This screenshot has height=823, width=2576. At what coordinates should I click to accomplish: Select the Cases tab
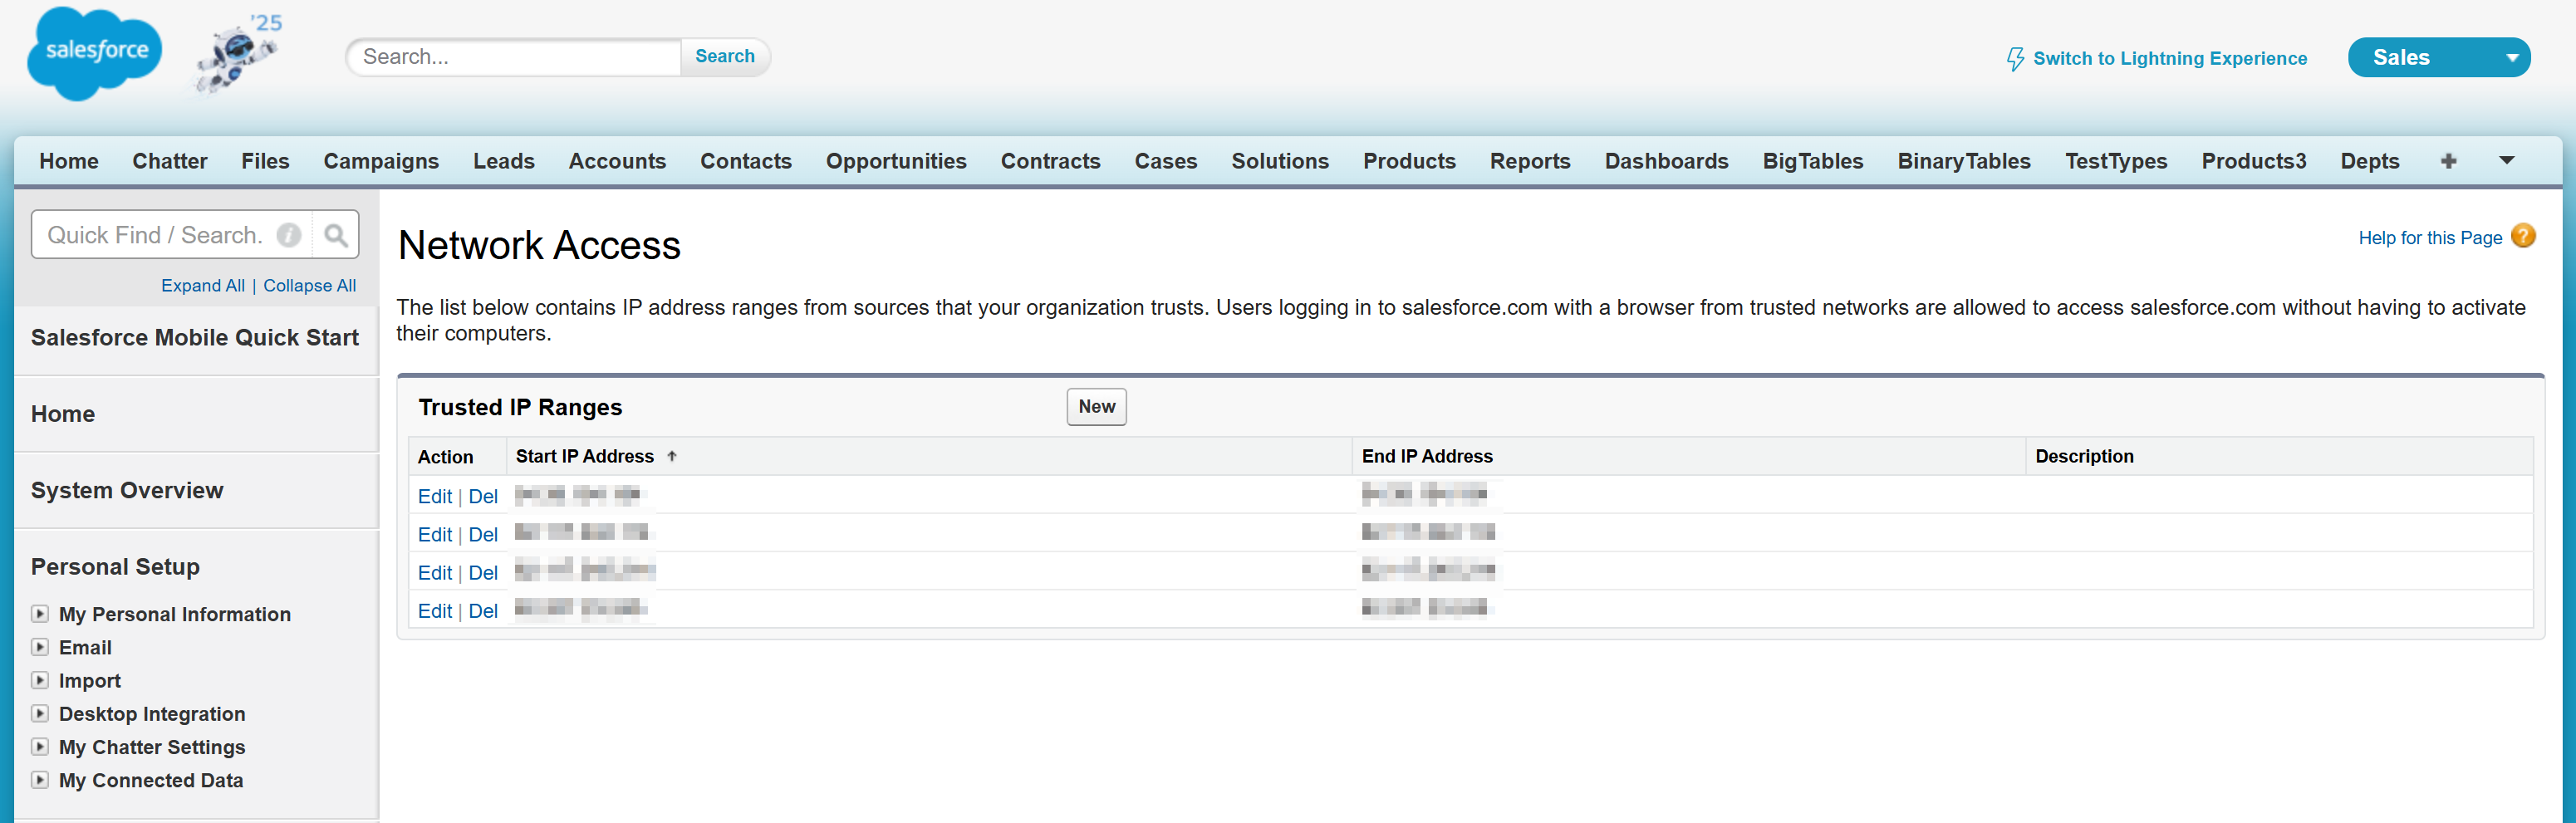1166,161
